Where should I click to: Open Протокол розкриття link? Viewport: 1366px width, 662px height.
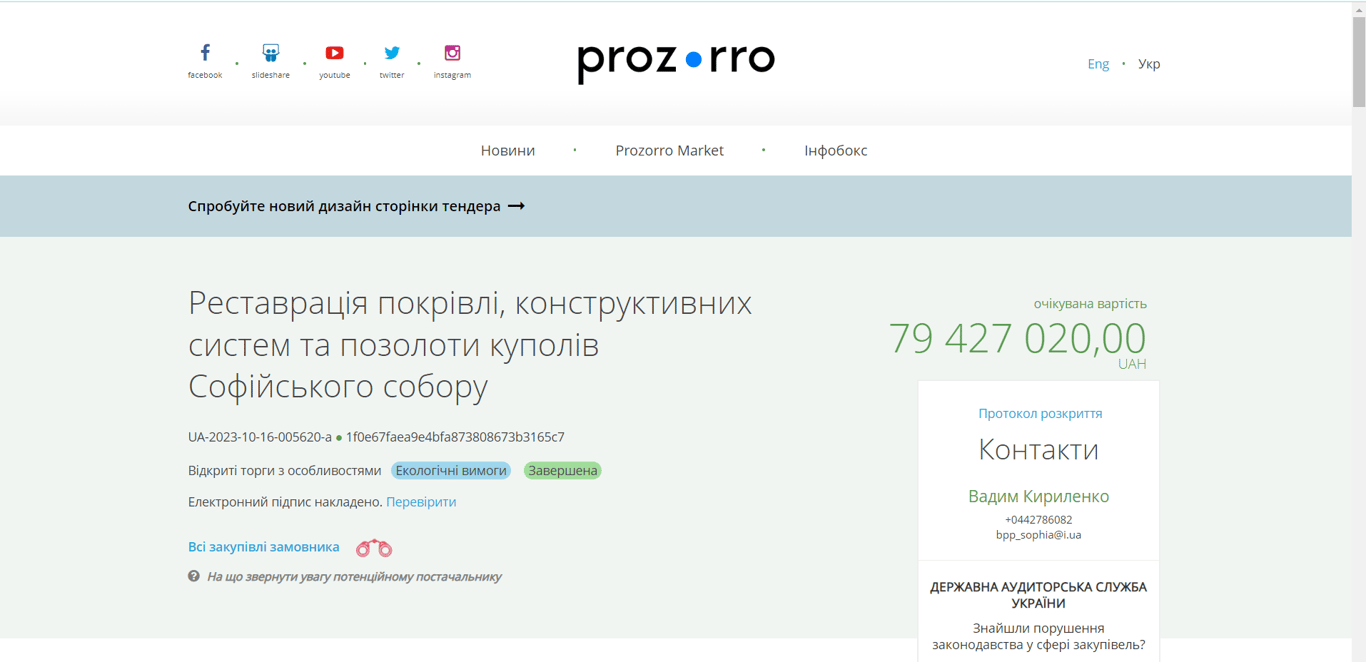pyautogui.click(x=1040, y=413)
